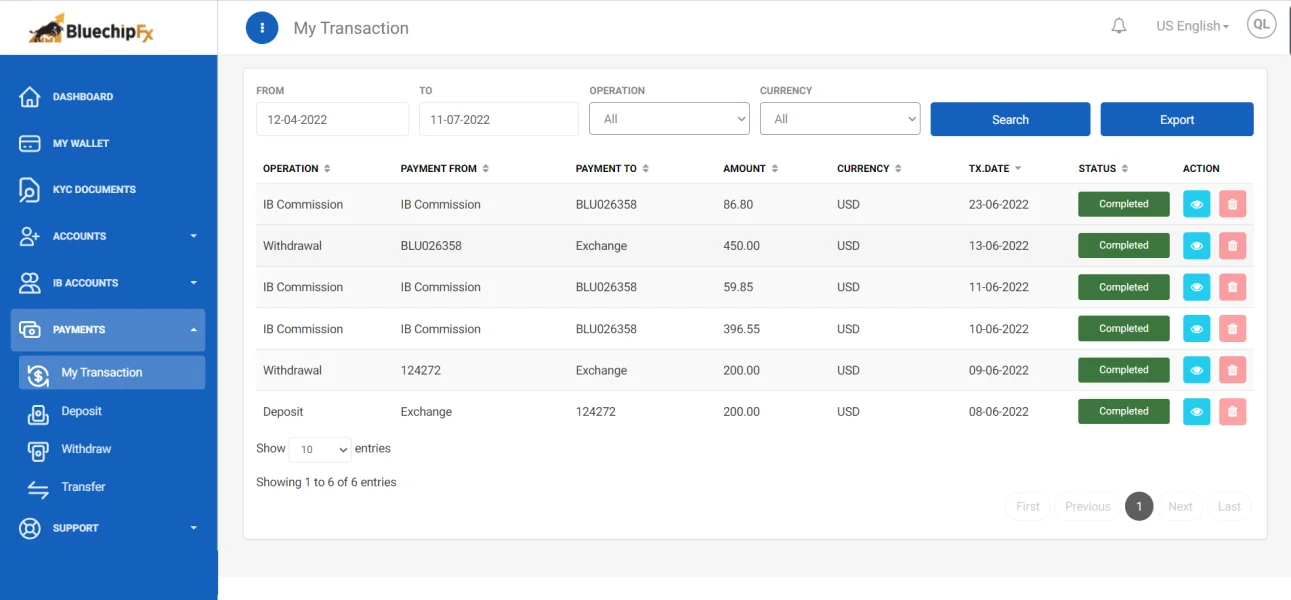1291x600 pixels.
Task: Select Transfer in Payments menu
Action: pos(83,487)
